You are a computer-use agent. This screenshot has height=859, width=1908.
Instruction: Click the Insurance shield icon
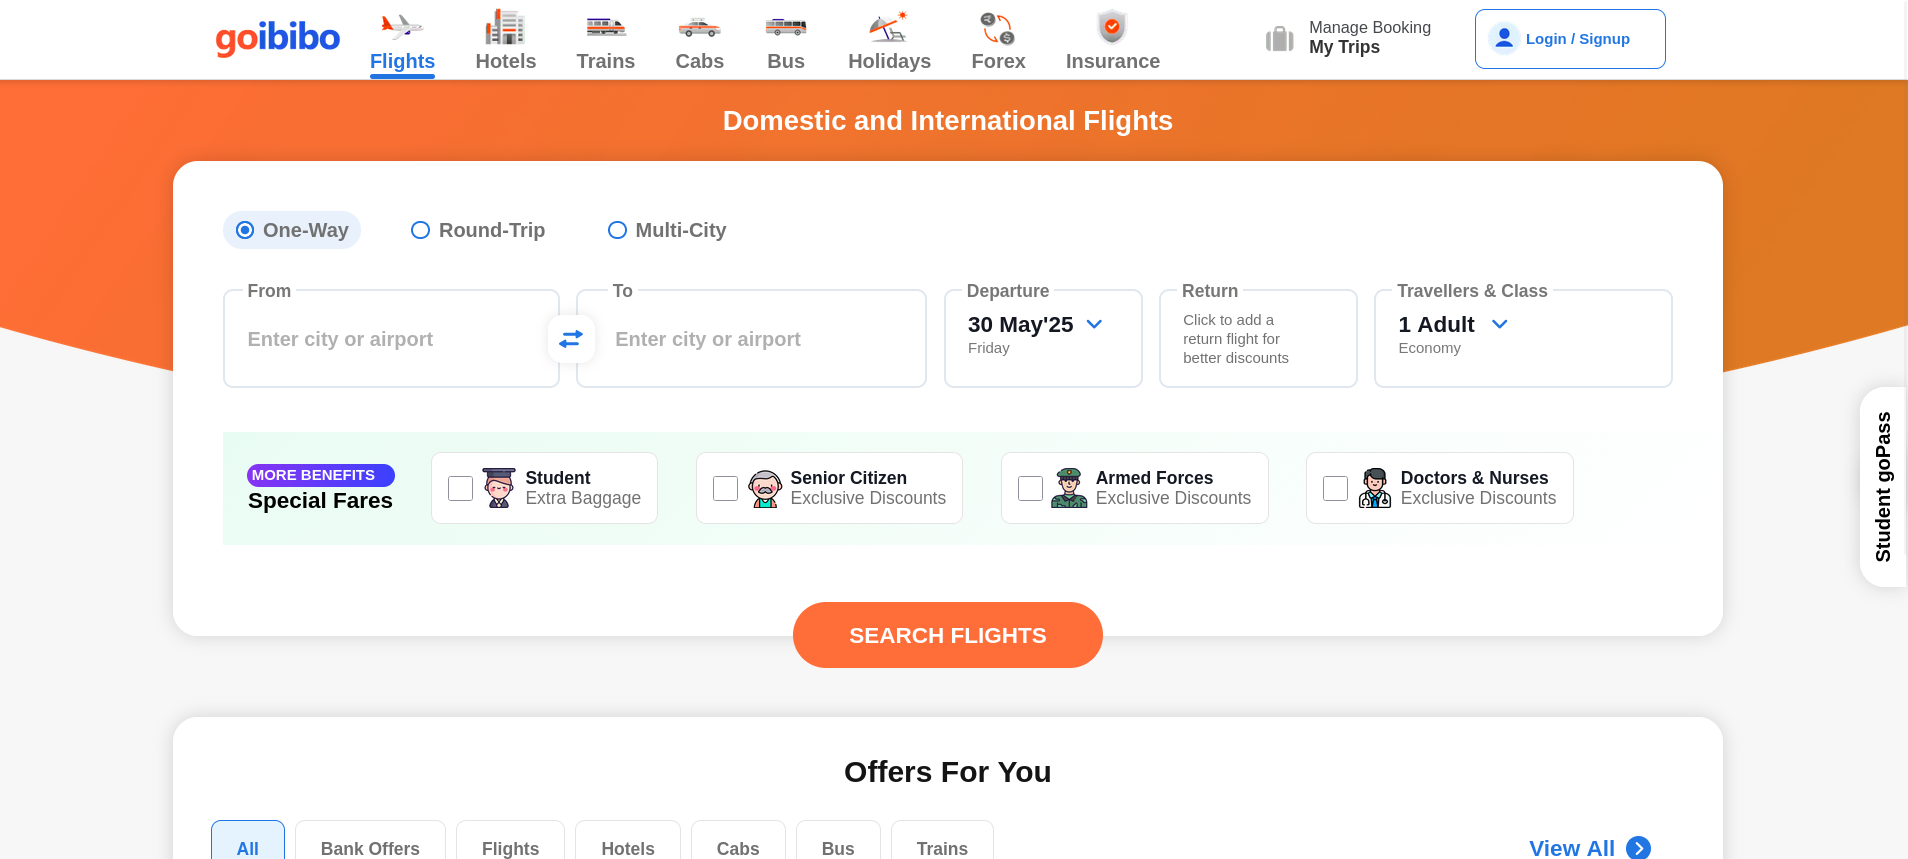tap(1111, 27)
